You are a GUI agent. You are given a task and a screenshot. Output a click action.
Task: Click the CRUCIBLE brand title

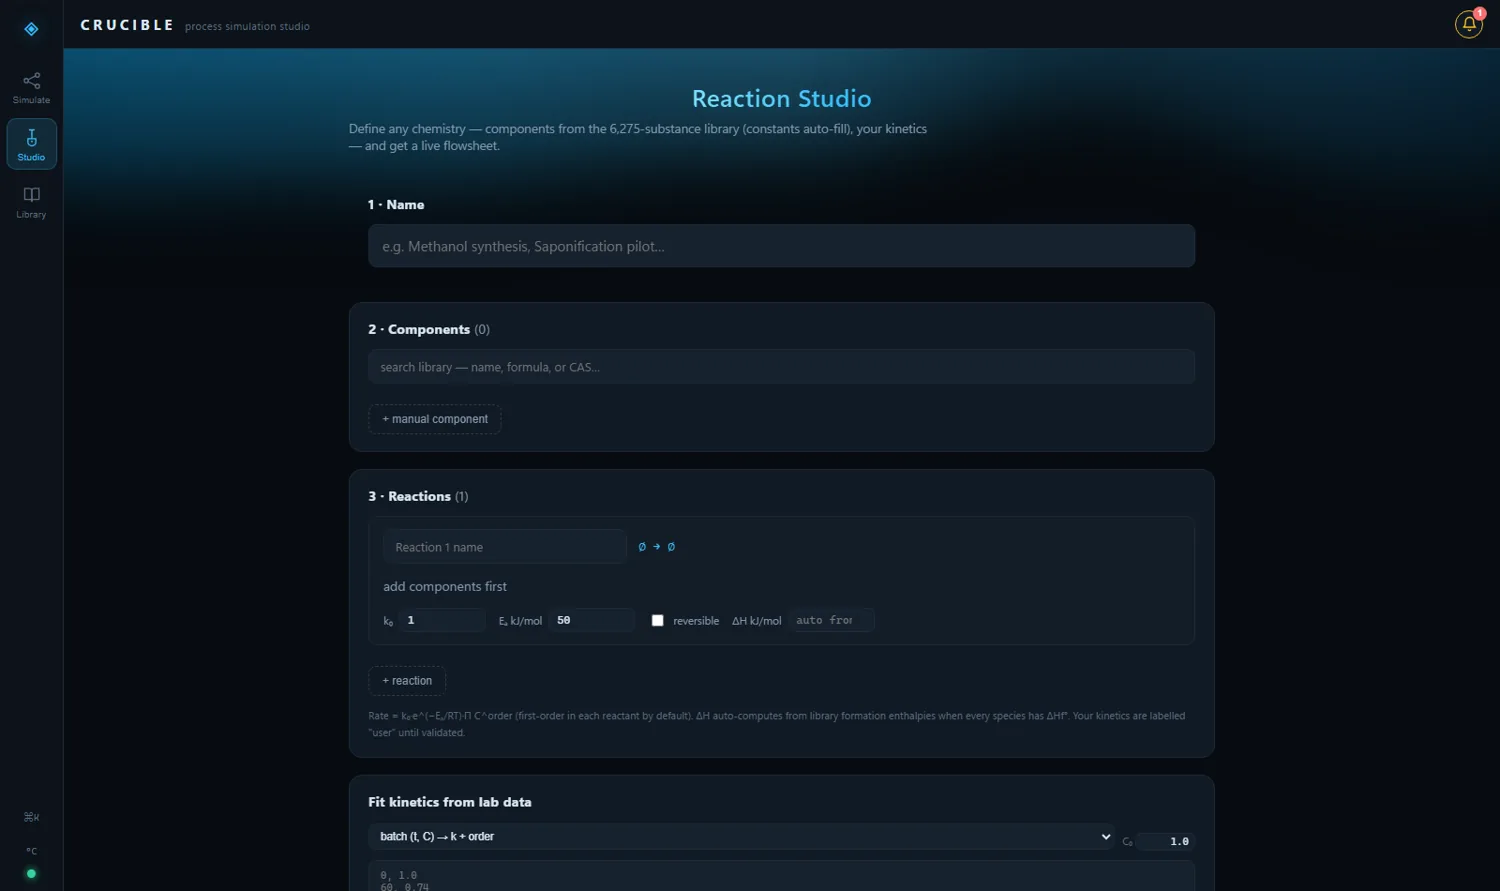[127, 25]
